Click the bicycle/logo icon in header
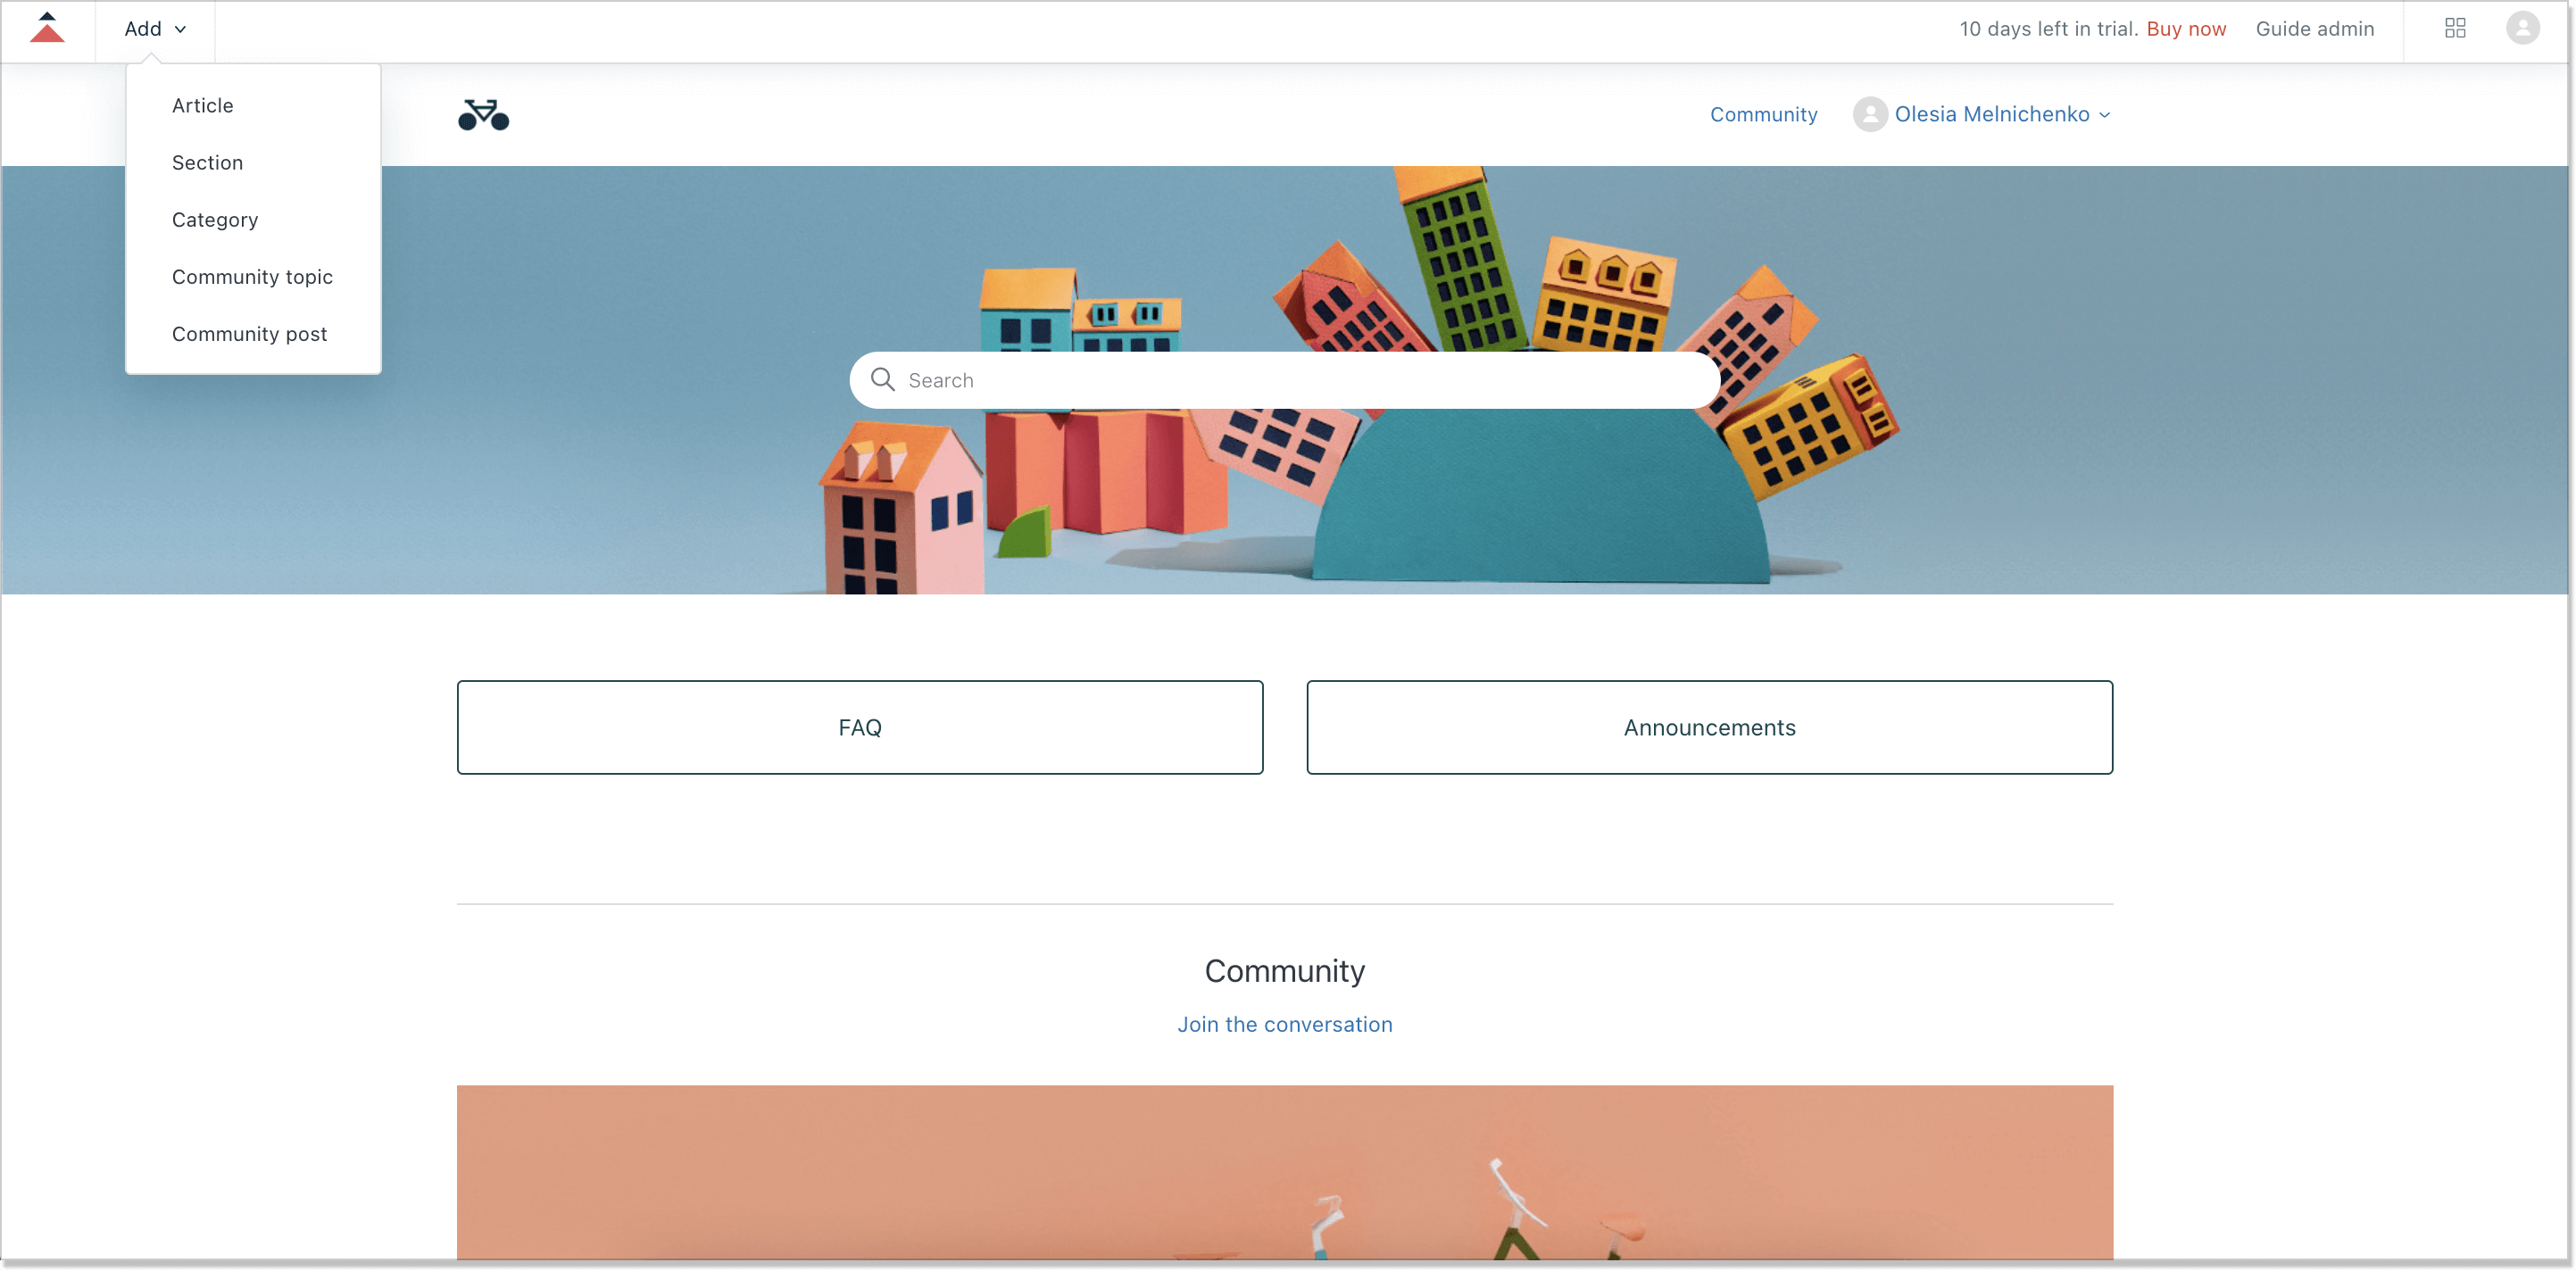The image size is (2576, 1271). [483, 115]
